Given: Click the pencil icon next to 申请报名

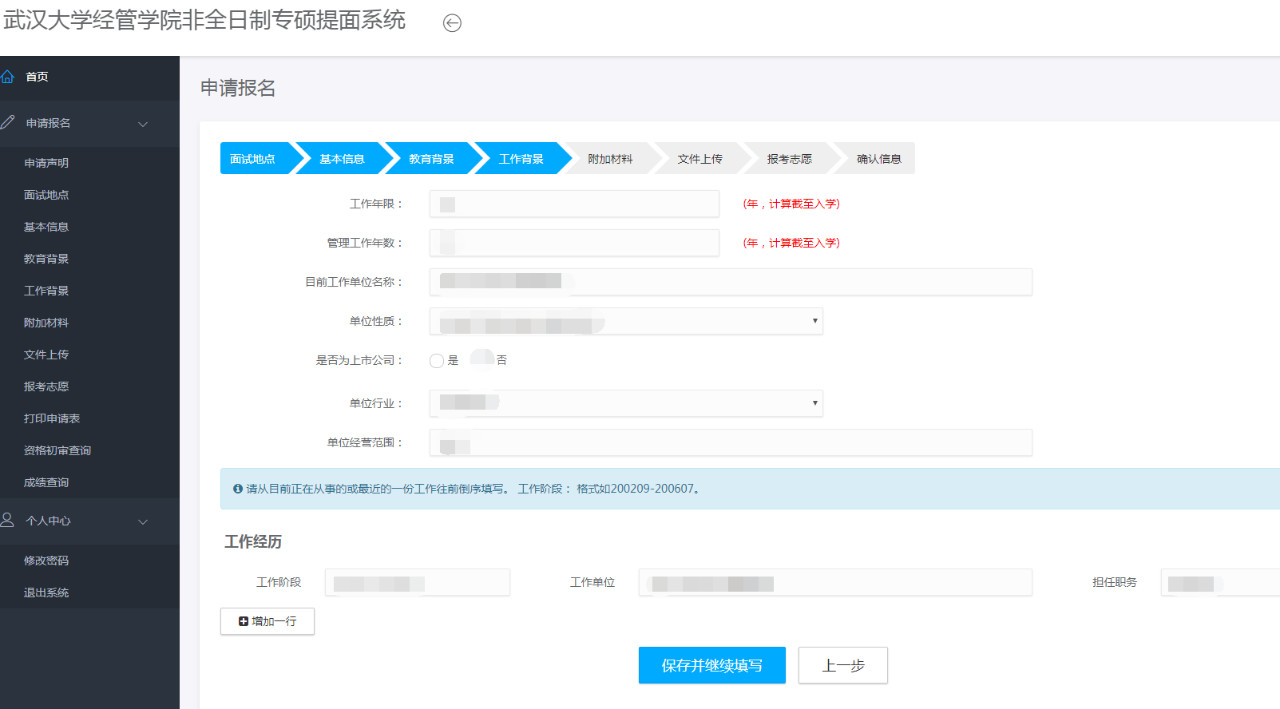Looking at the screenshot, I should tap(8, 123).
